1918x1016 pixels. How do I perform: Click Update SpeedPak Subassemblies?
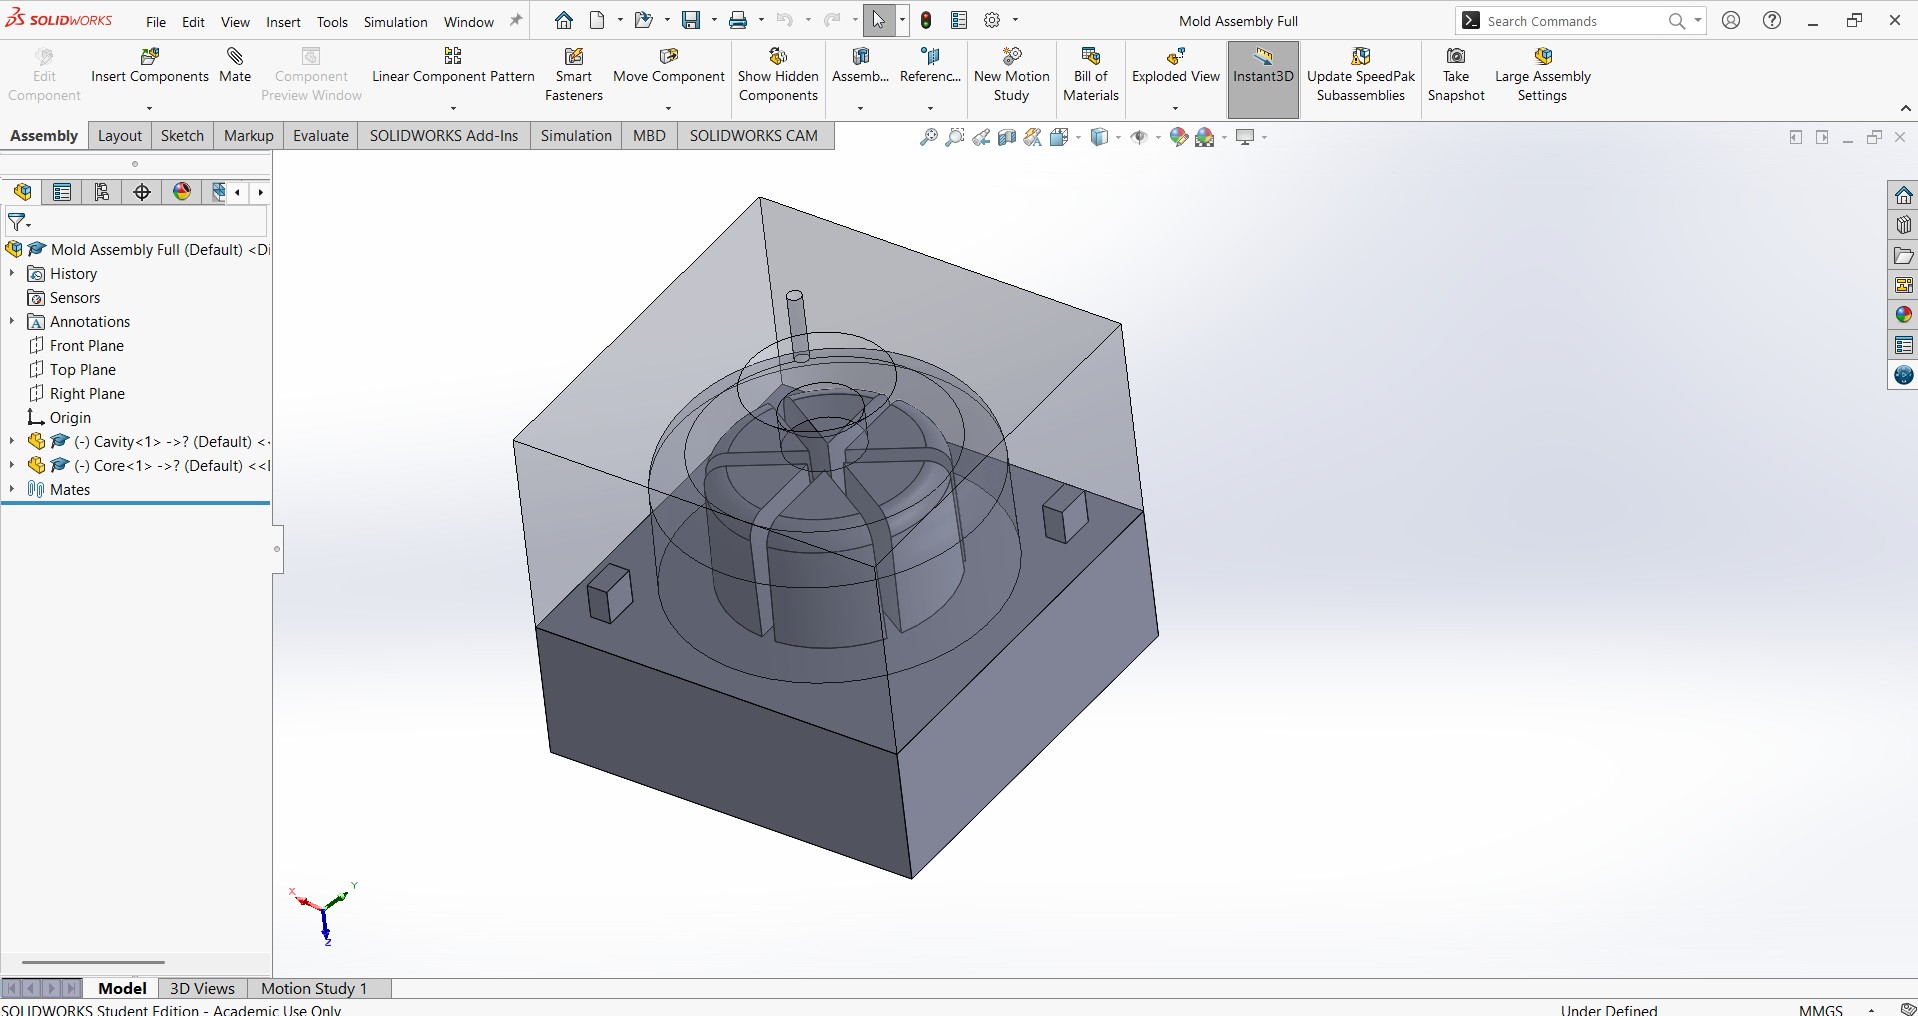click(1361, 75)
